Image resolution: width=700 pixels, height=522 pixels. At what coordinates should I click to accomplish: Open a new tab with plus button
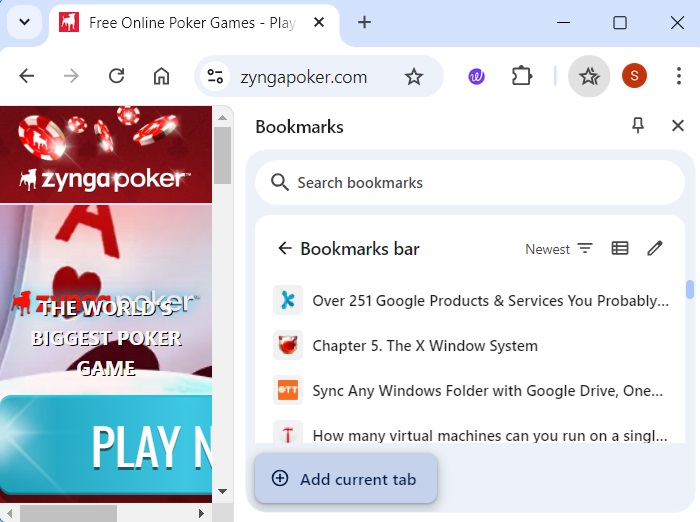(x=364, y=22)
